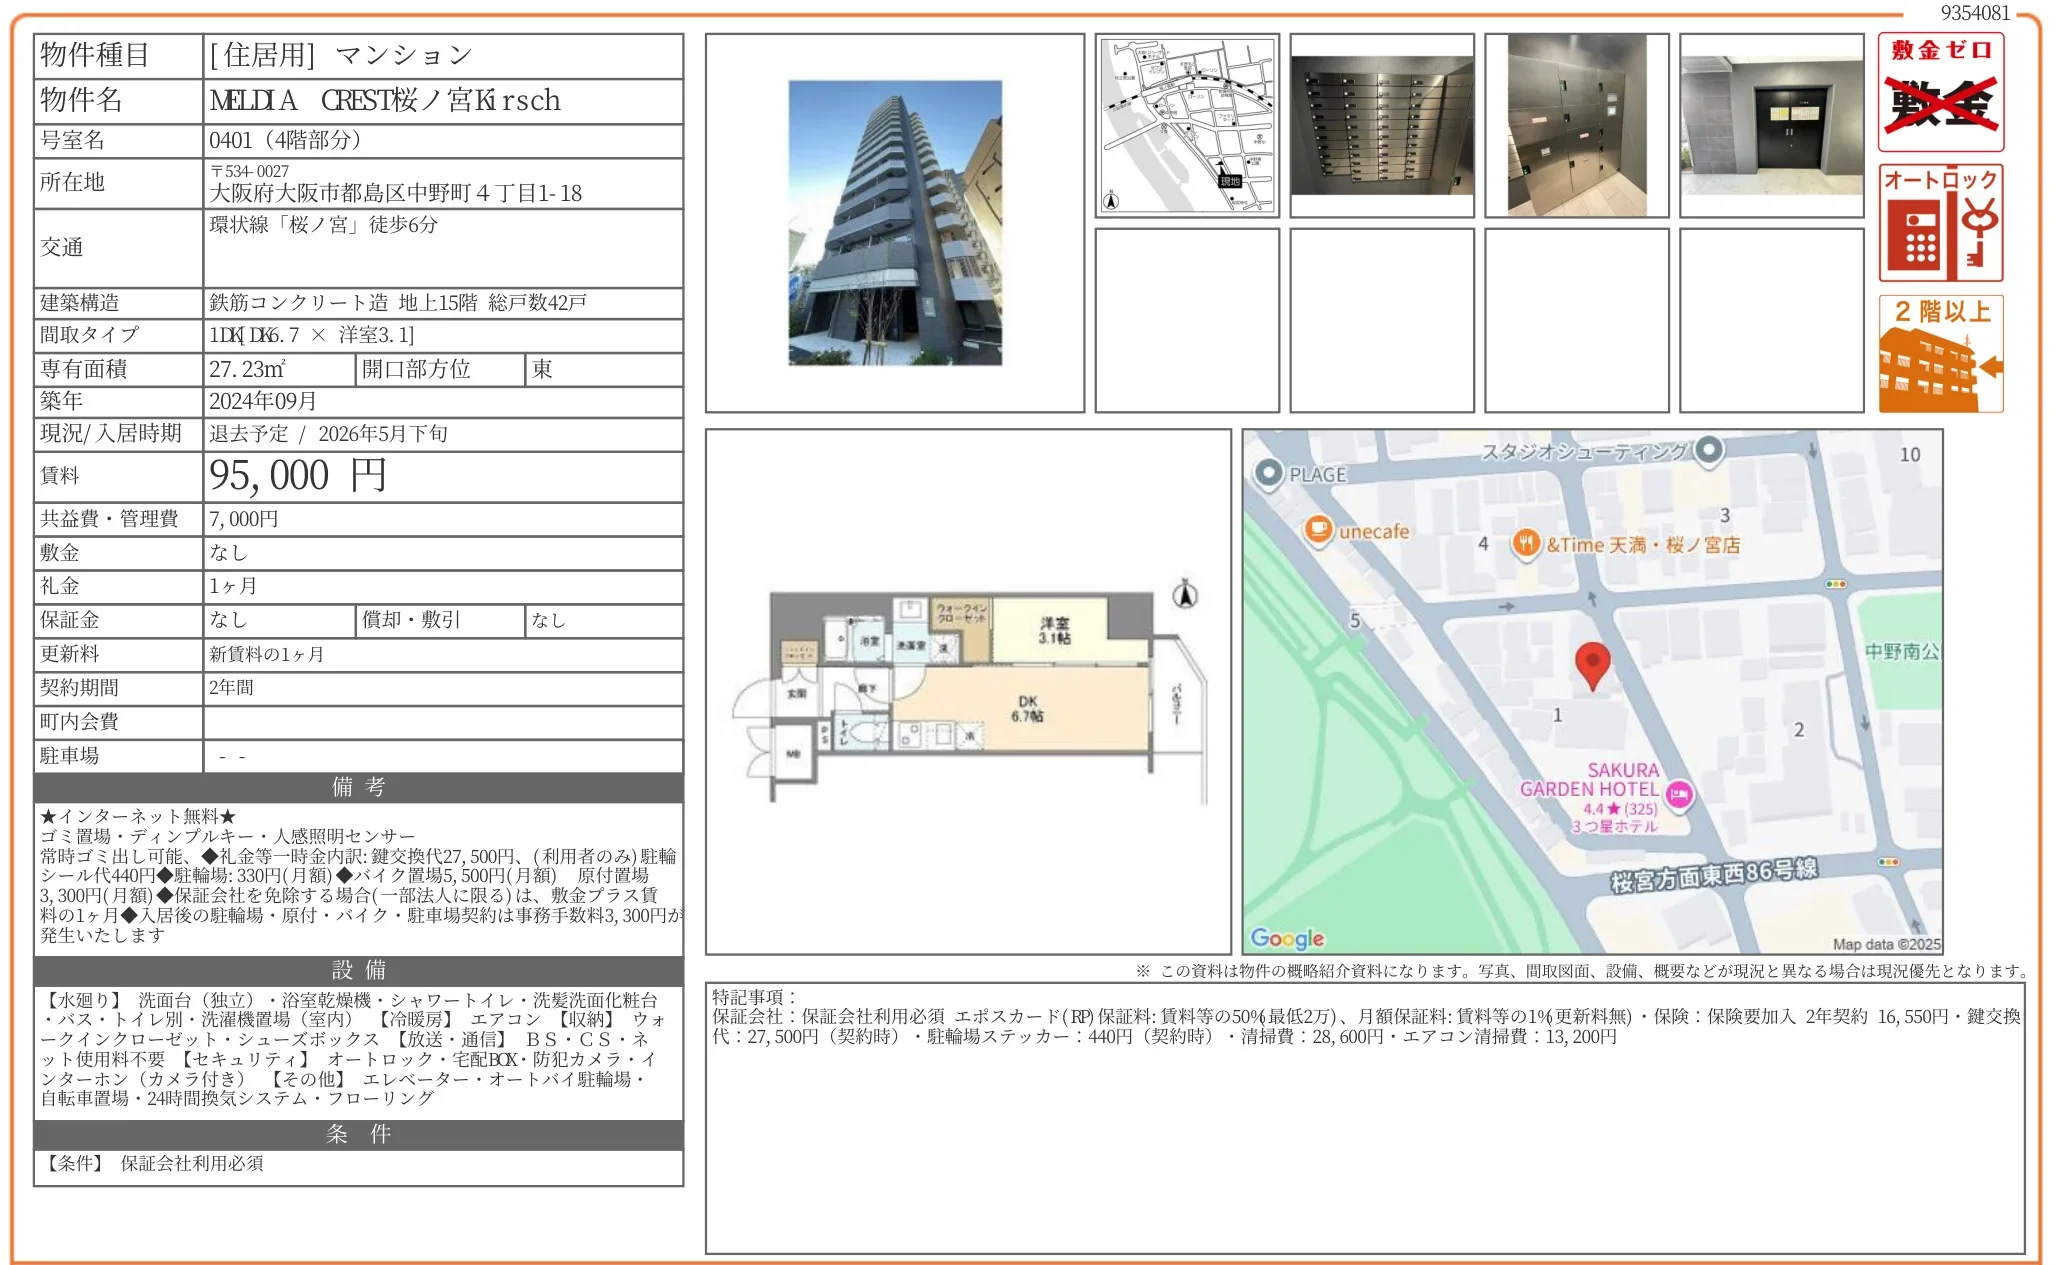Open the building exterior main photo
This screenshot has width=2056, height=1265.
pyautogui.click(x=895, y=223)
